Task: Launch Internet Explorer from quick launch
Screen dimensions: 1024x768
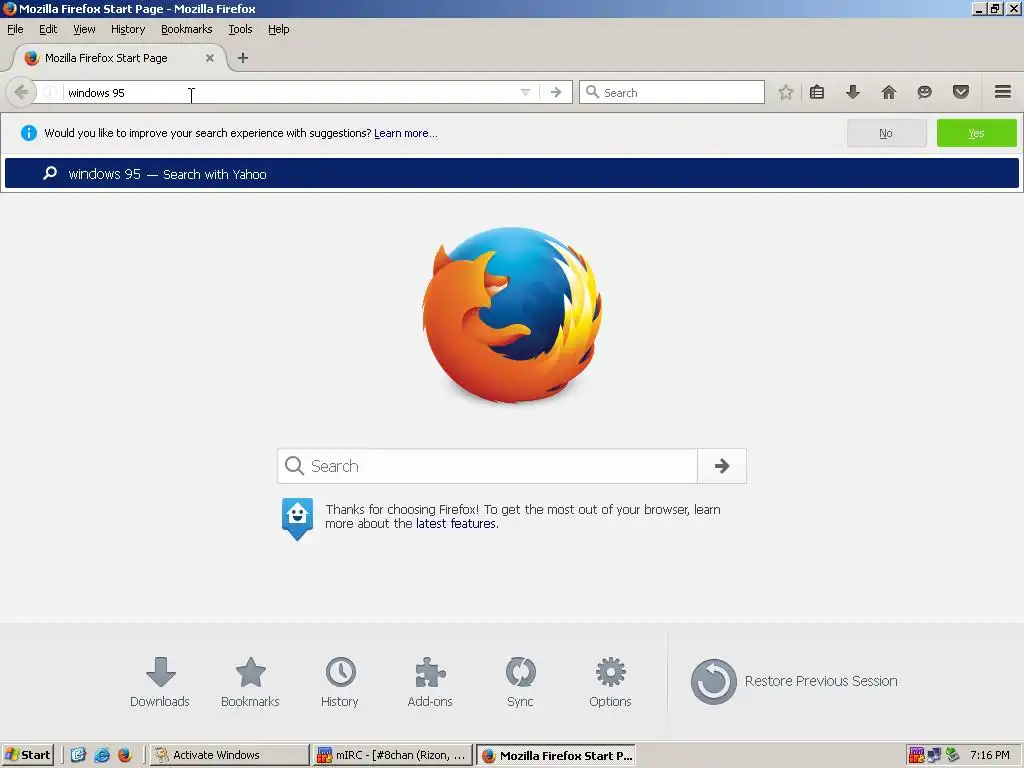Action: point(102,755)
